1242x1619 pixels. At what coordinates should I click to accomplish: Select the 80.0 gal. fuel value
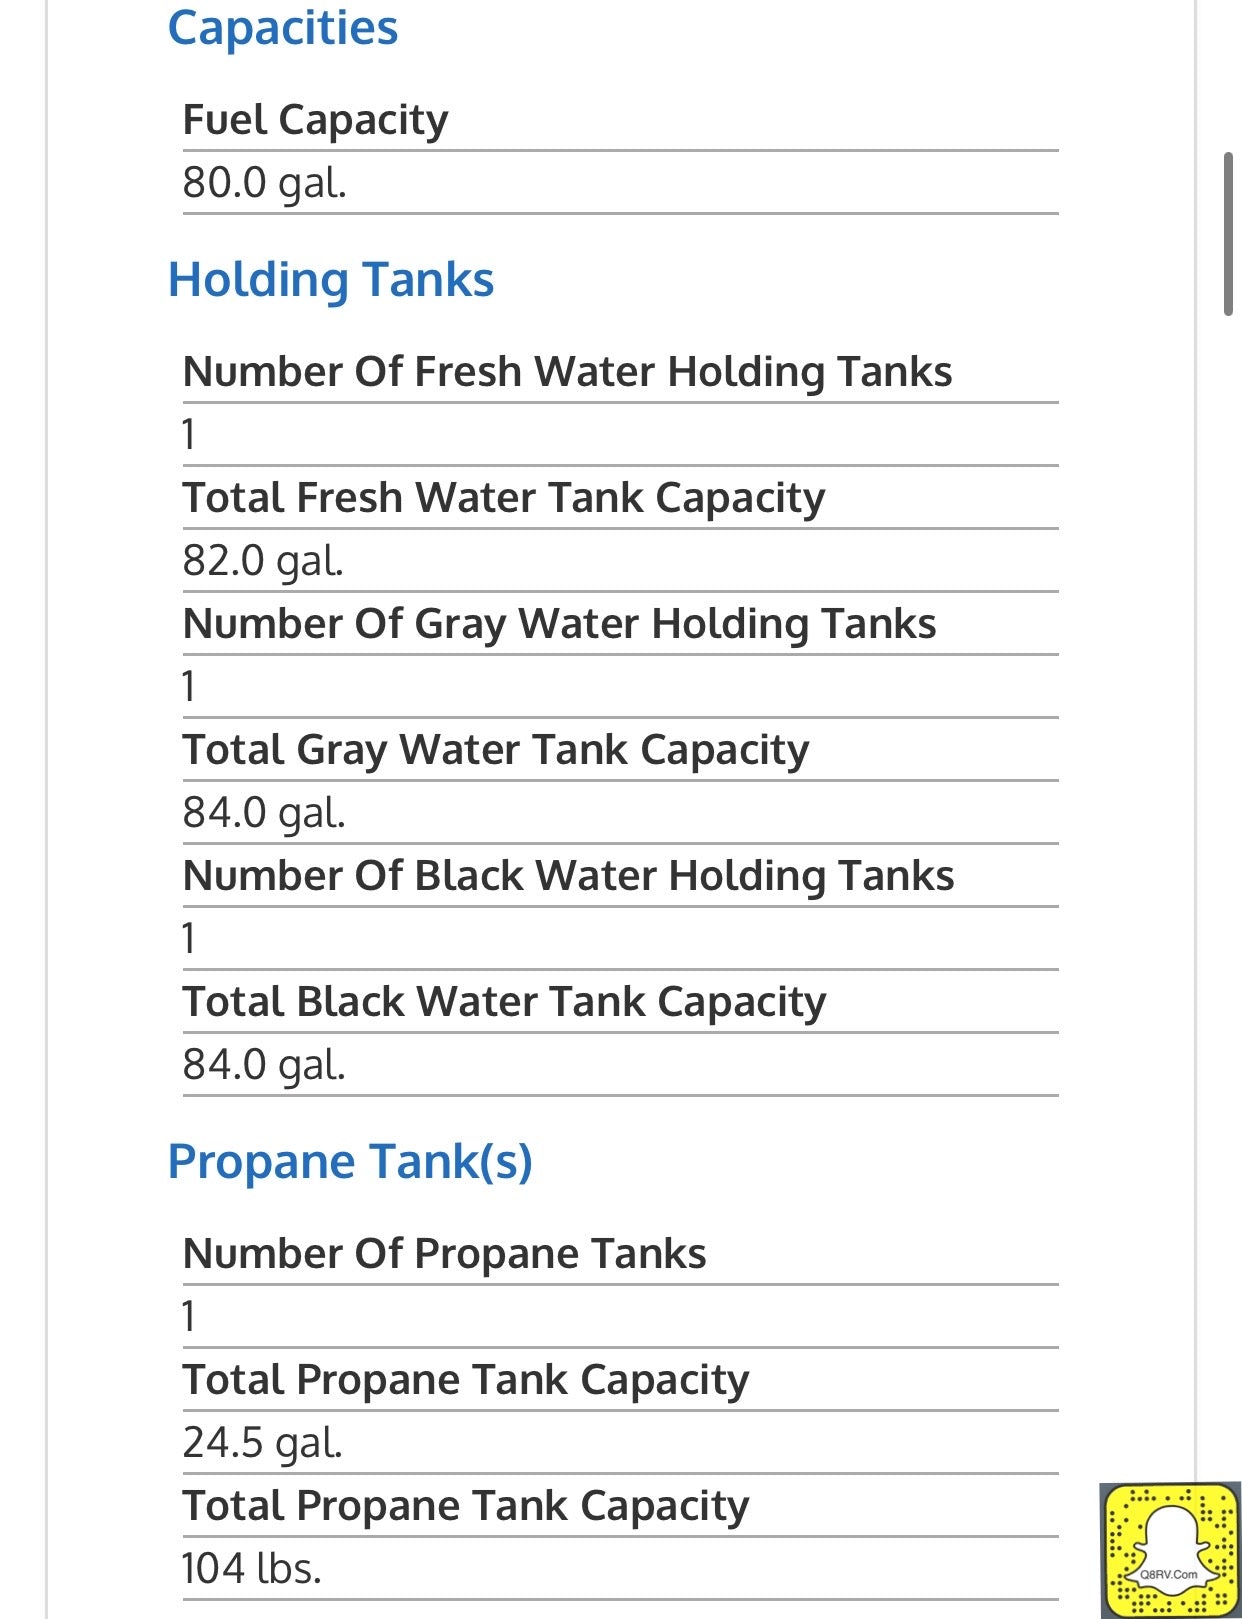tap(264, 183)
